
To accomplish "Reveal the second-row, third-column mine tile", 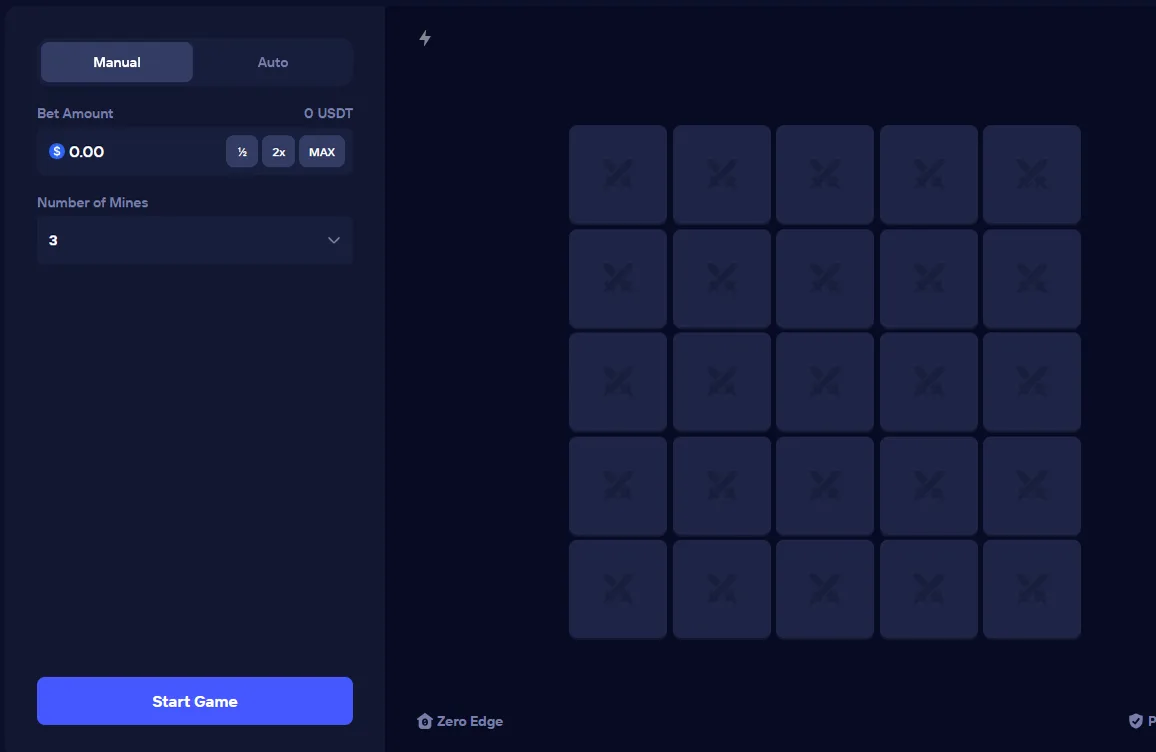I will click(825, 278).
